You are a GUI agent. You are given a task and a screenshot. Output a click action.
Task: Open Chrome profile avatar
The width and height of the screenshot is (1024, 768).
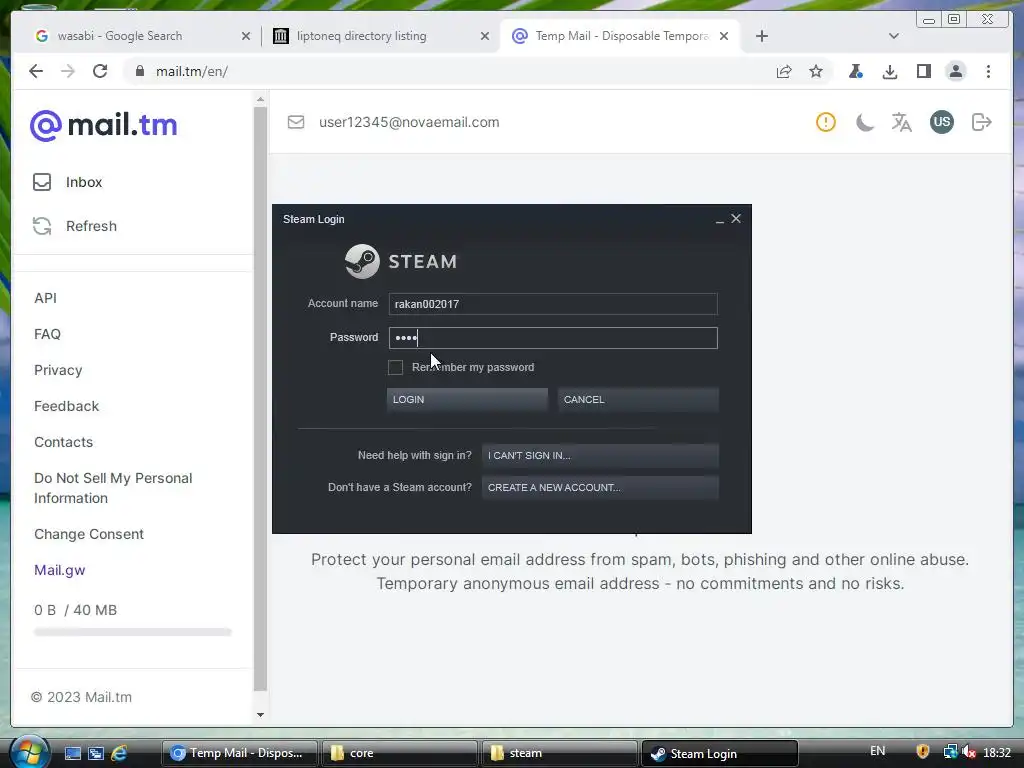coord(955,71)
